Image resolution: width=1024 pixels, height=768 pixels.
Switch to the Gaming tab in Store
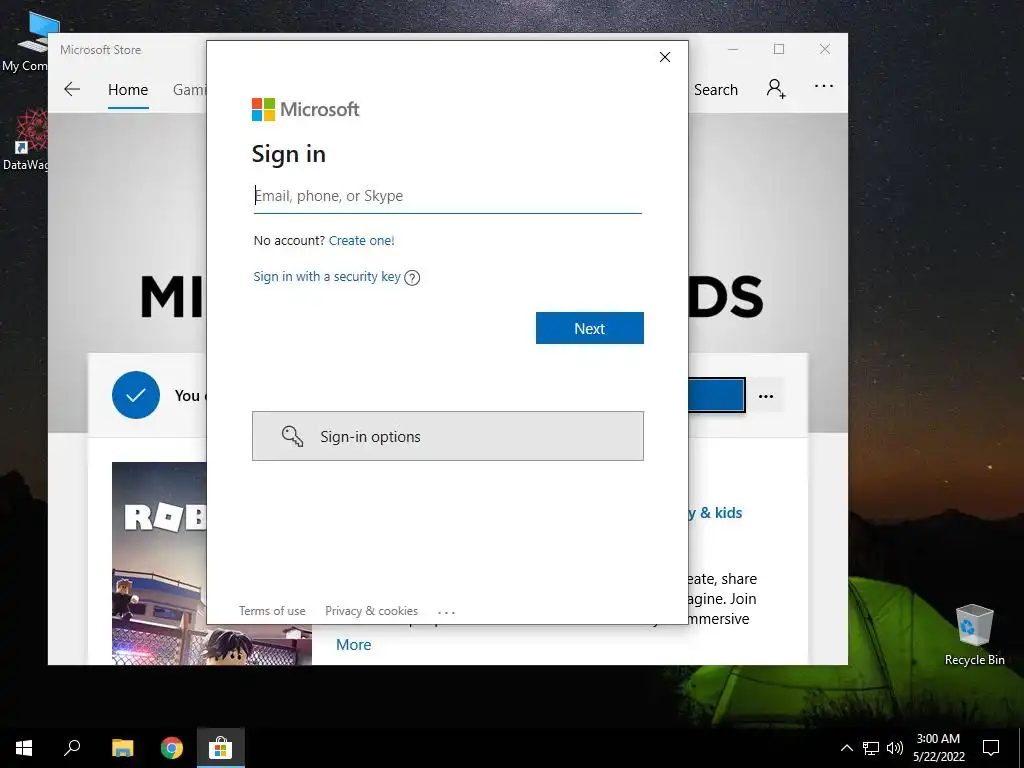pos(189,89)
